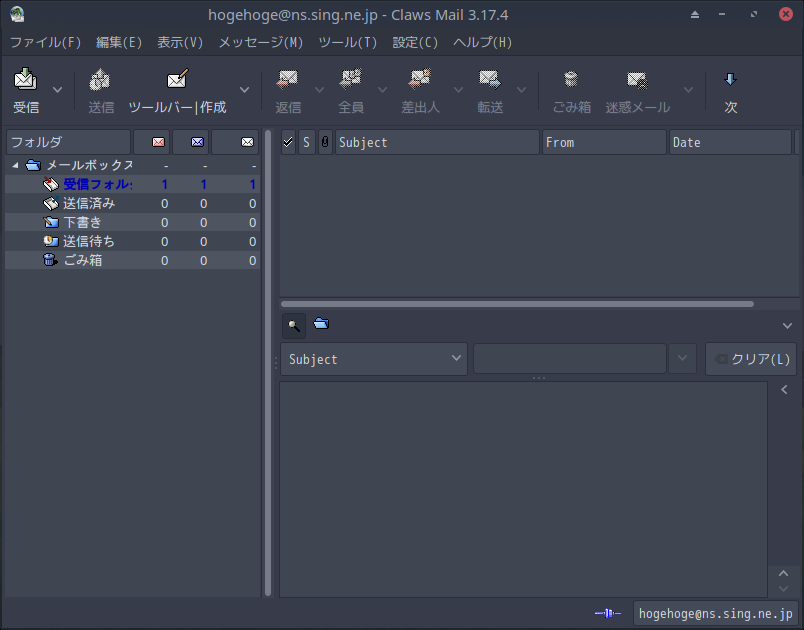Click the window roll-up triangle button

coord(695,14)
